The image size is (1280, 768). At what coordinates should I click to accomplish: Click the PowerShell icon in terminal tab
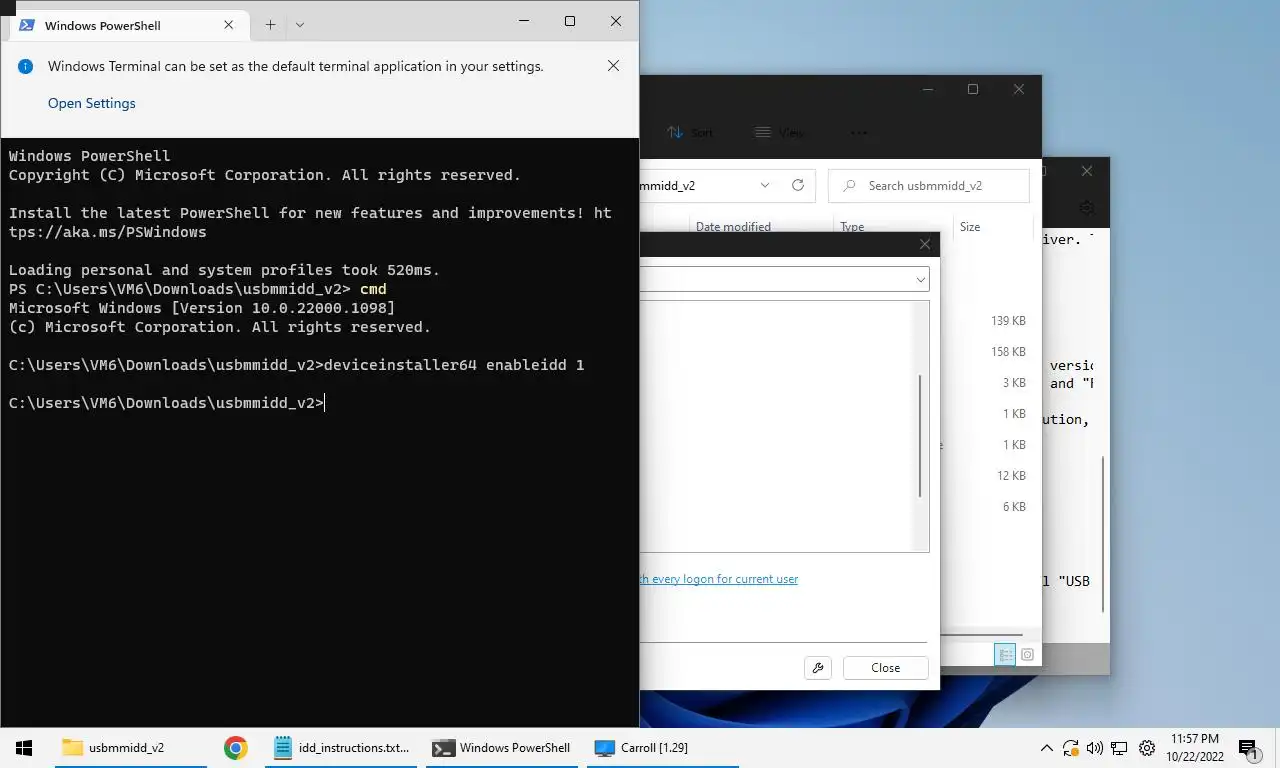coord(28,25)
